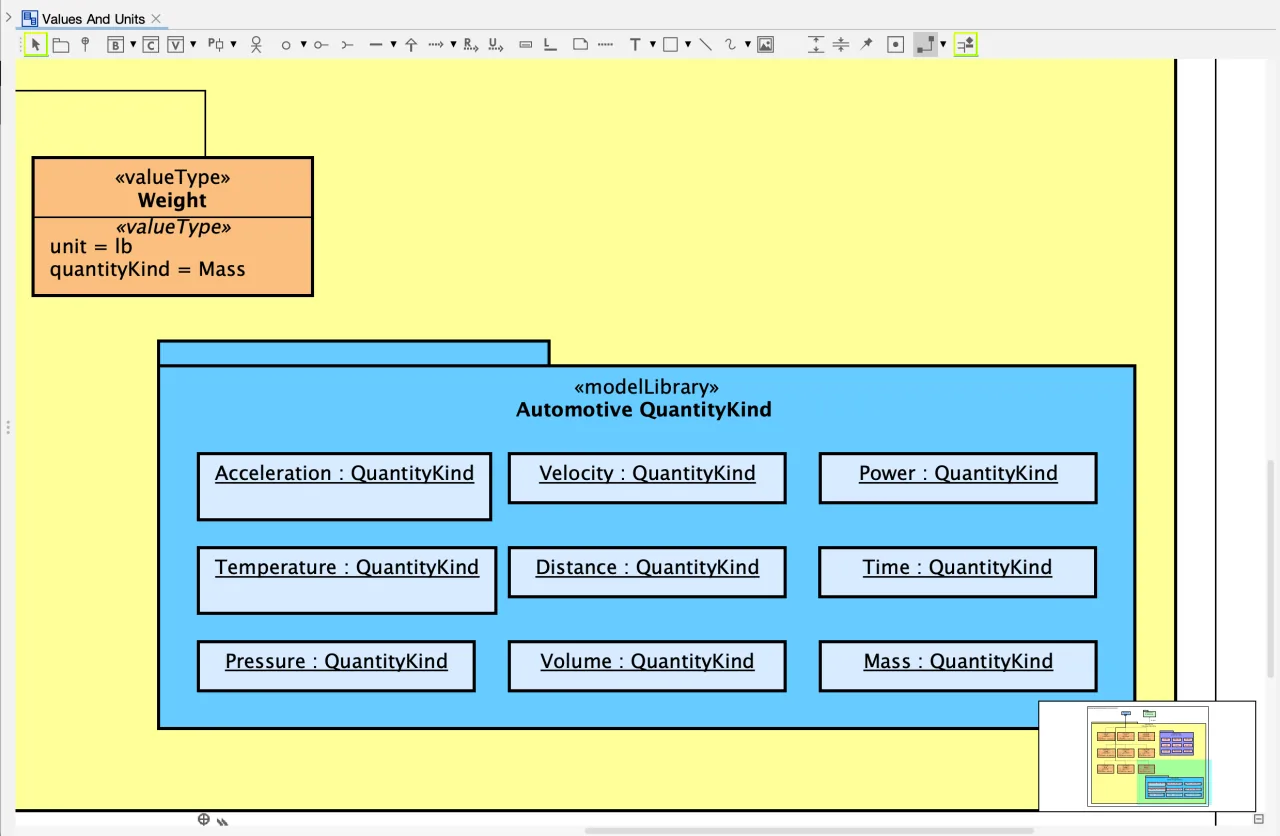This screenshot has height=836, width=1280.
Task: Select the Temperature : QuantityKind instance
Action: [347, 580]
